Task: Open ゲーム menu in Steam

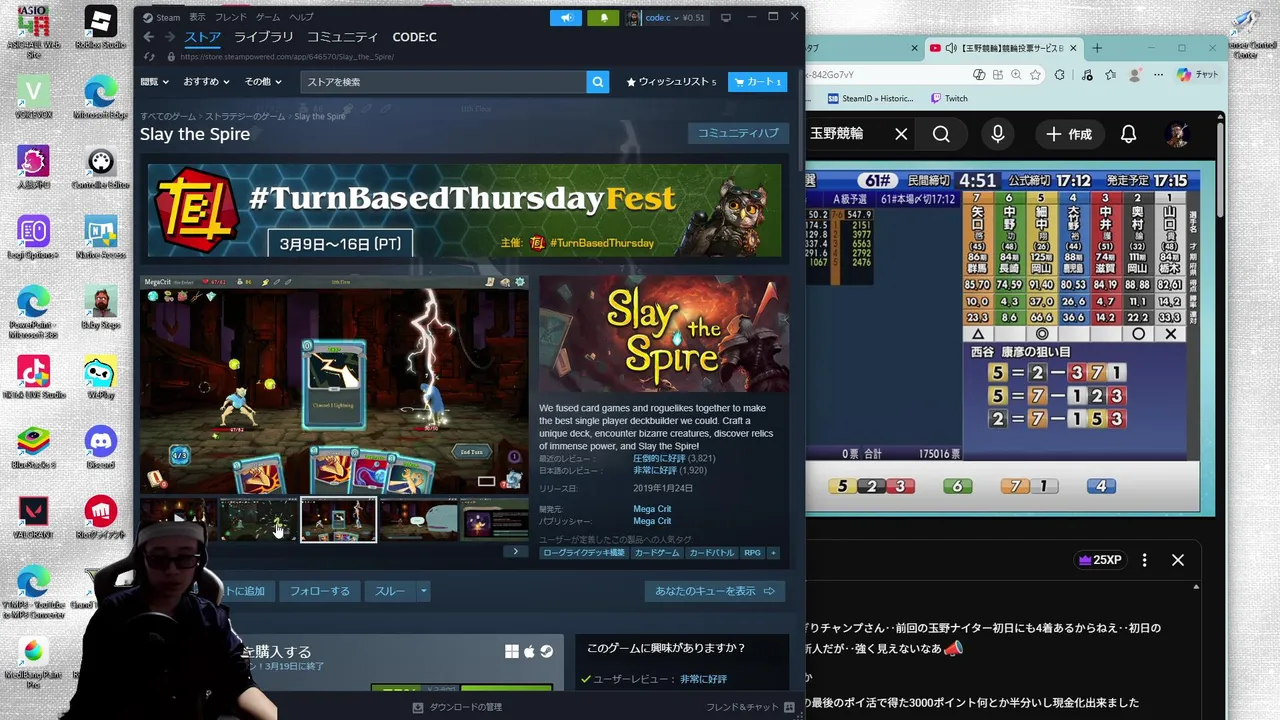Action: point(268,17)
